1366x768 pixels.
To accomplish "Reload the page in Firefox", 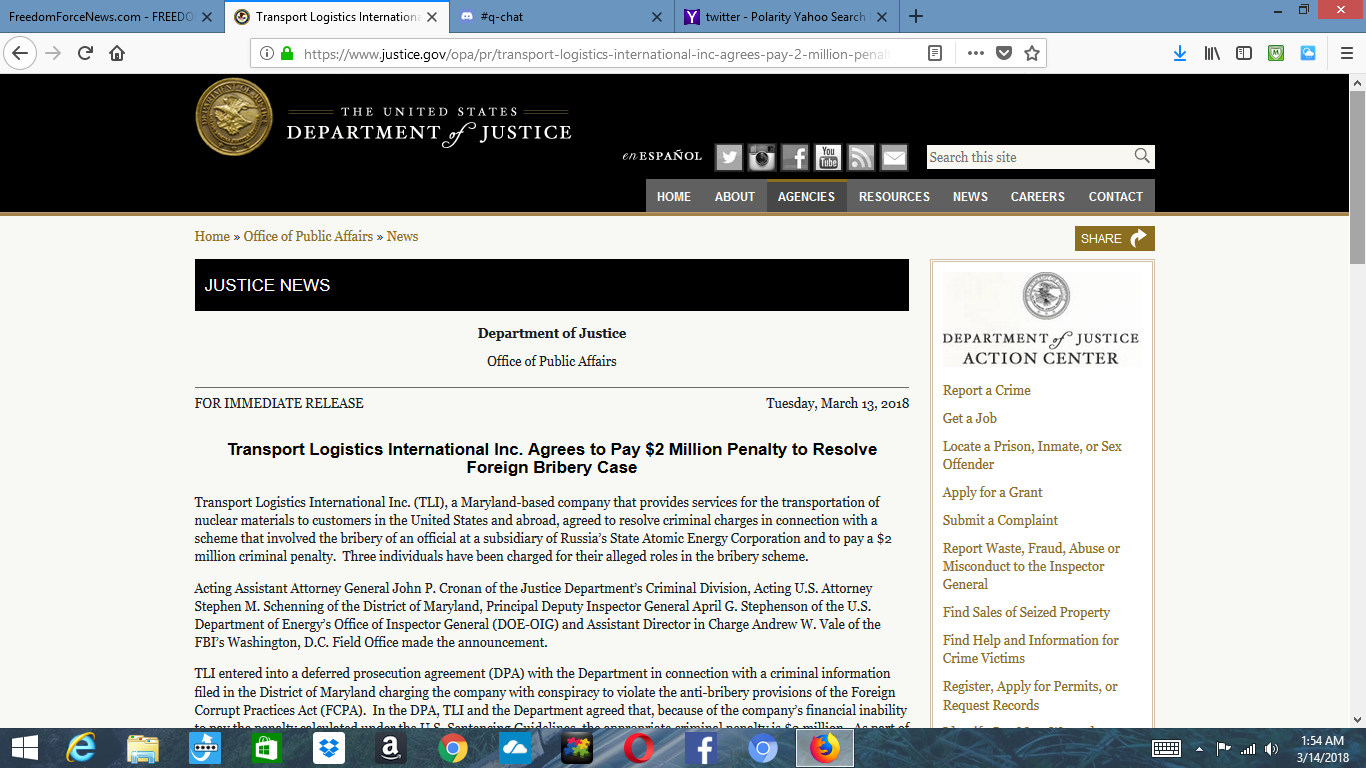I will coord(85,53).
